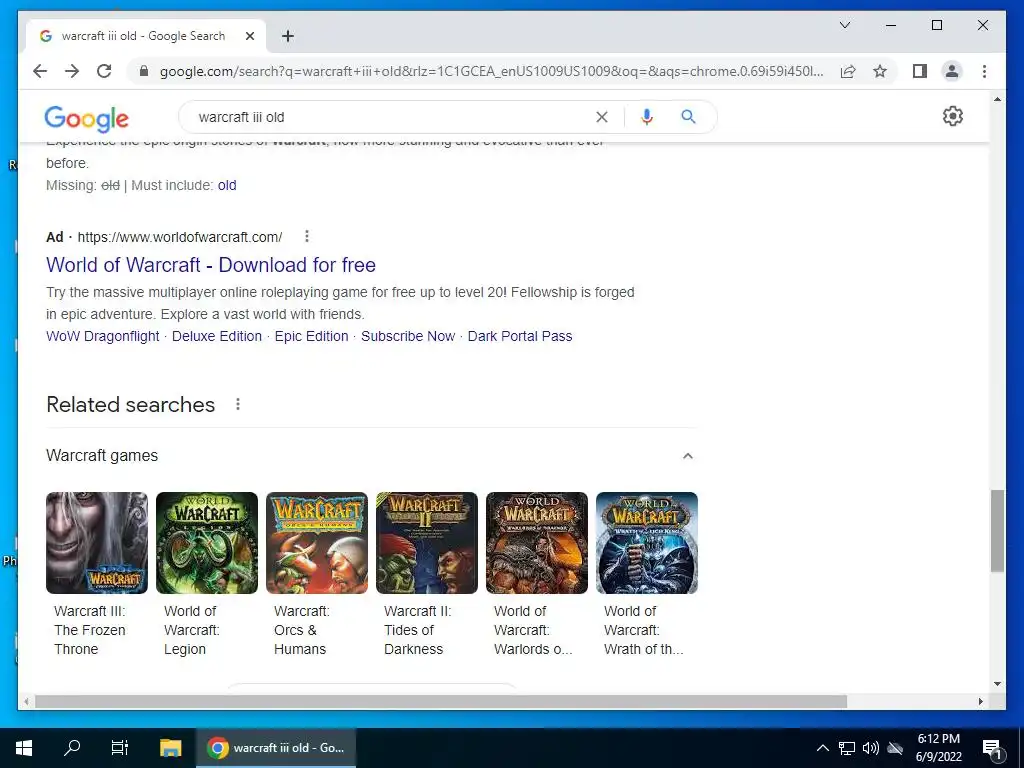This screenshot has width=1024, height=768.
Task: Select World of Warcraft: Warlords thumbnail
Action: [537, 543]
